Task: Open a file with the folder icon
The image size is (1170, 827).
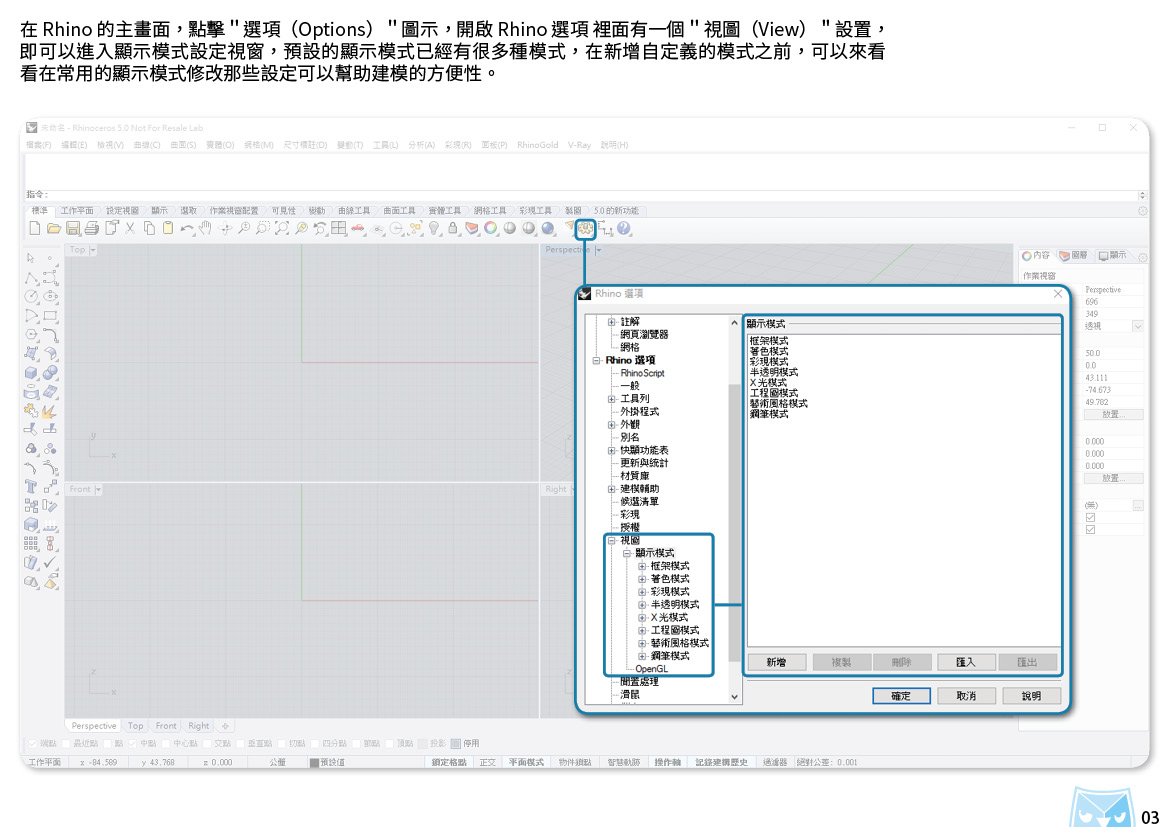Action: pyautogui.click(x=54, y=228)
